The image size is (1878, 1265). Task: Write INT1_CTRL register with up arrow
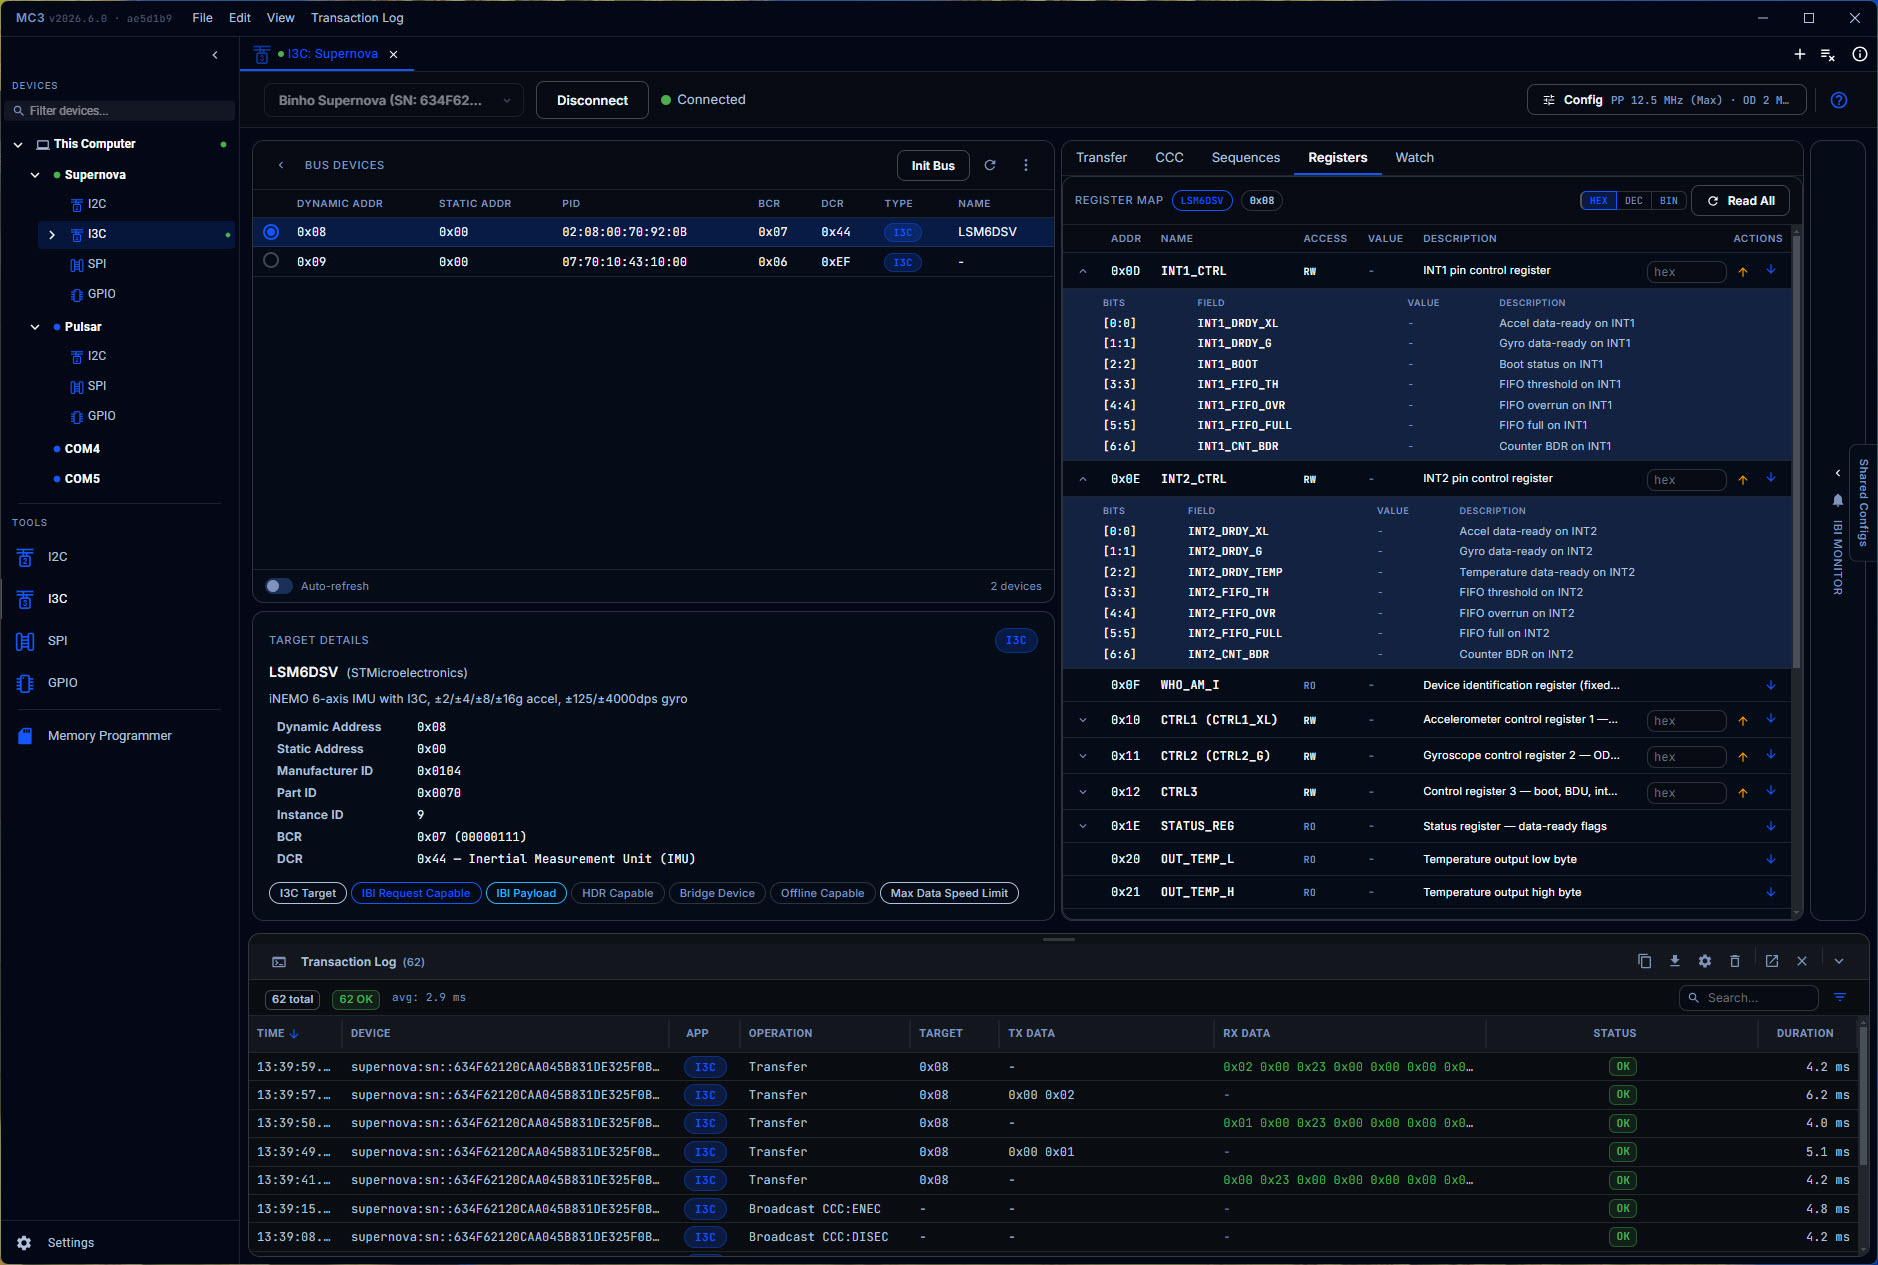1743,271
